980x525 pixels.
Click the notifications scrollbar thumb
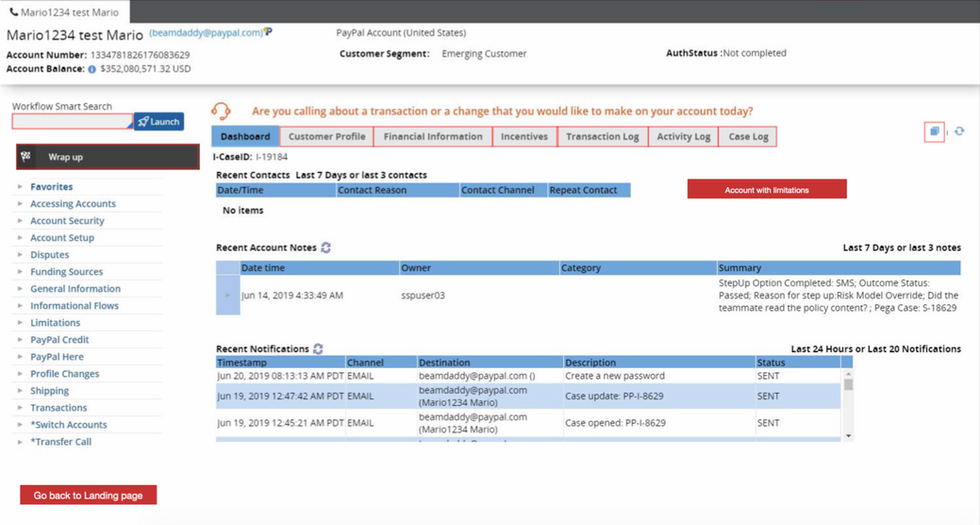(848, 384)
